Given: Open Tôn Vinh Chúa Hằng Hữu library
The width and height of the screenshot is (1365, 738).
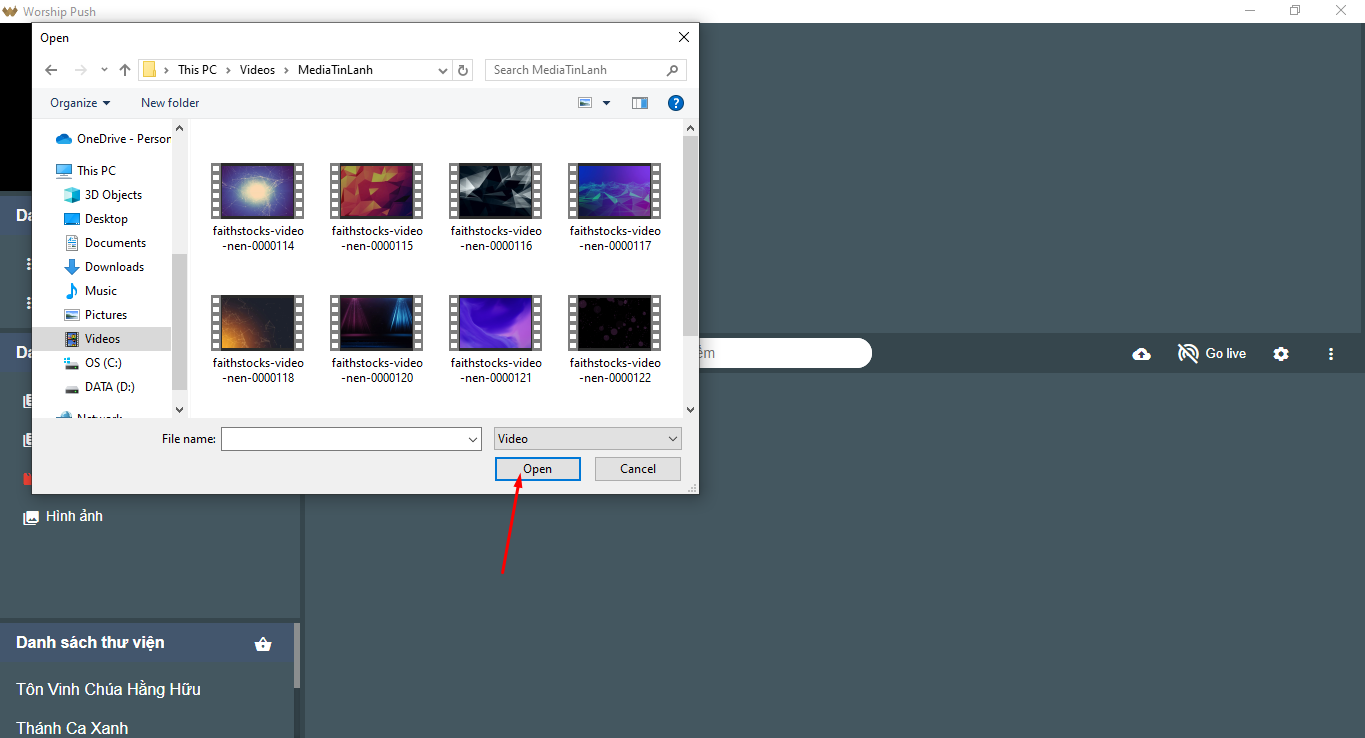Looking at the screenshot, I should point(108,689).
